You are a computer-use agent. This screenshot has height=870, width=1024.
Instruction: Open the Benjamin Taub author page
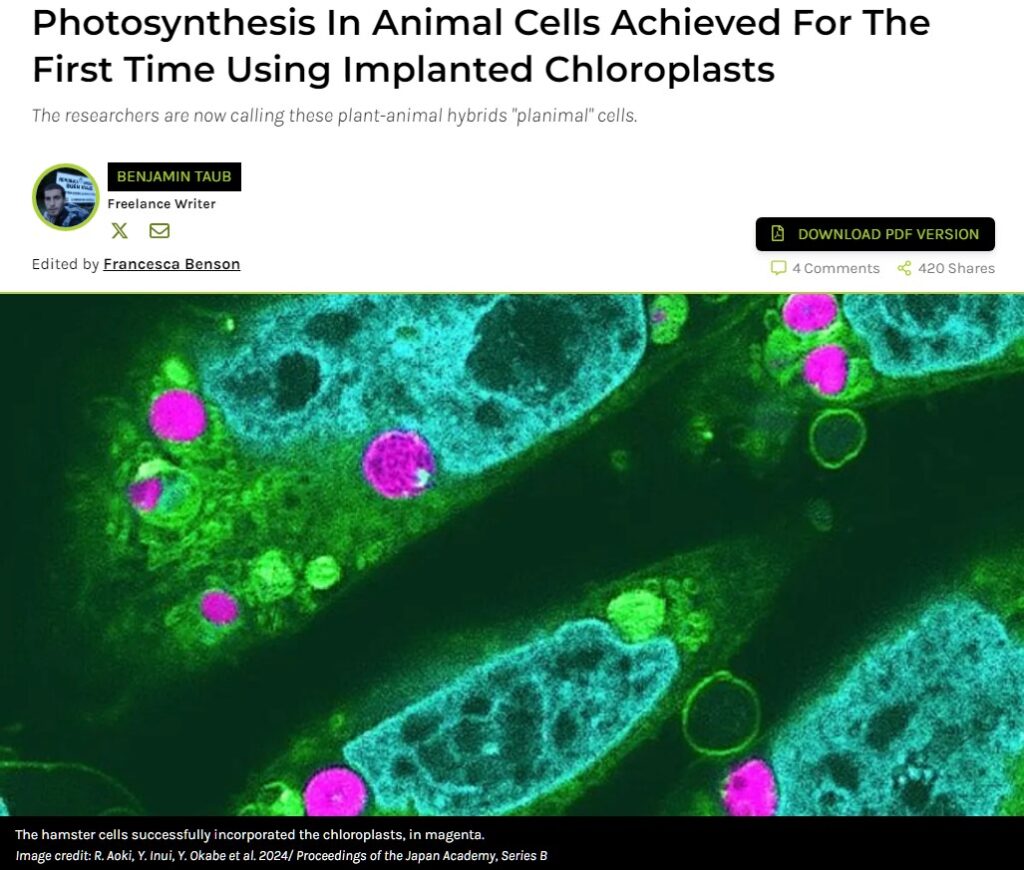(x=174, y=177)
